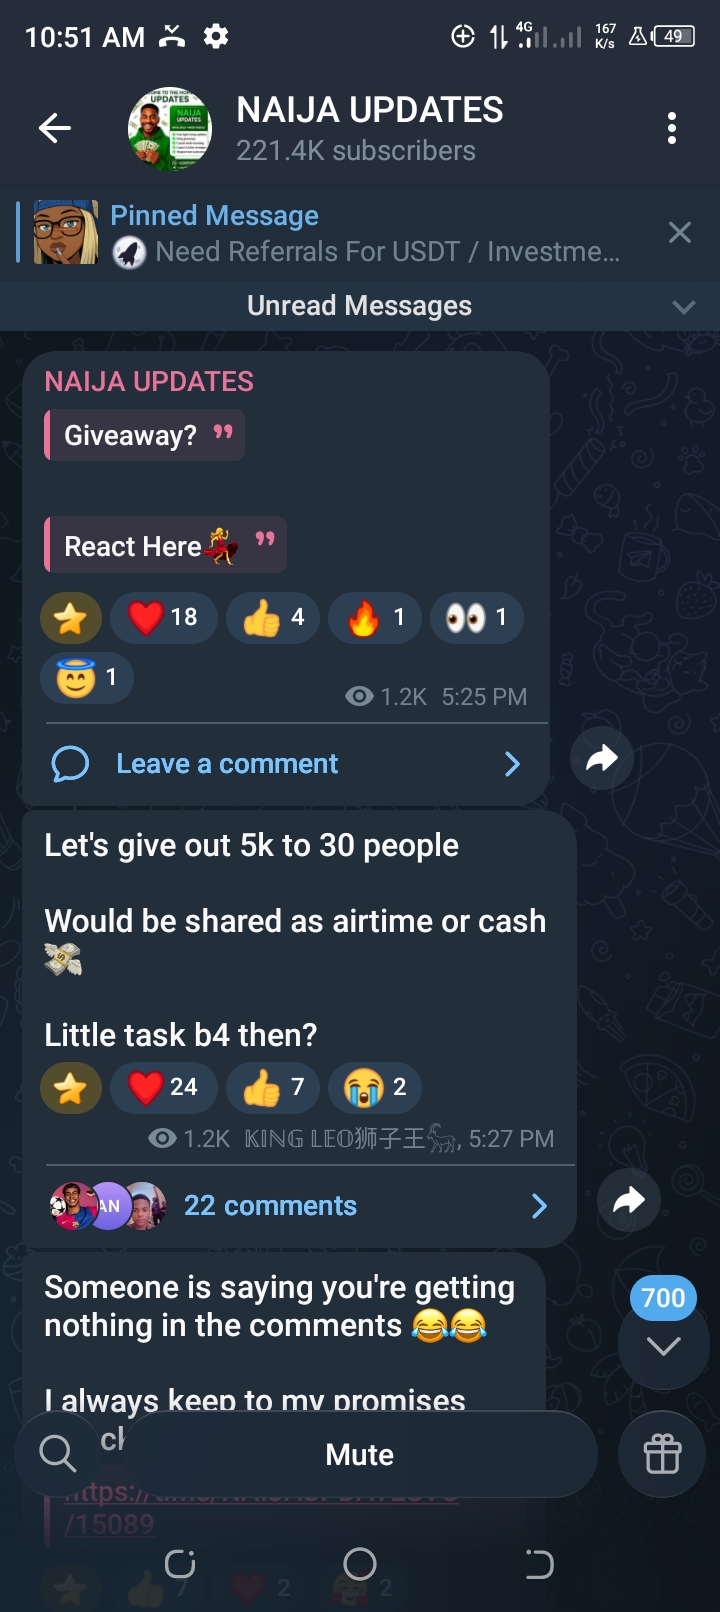
Task: Toggle the fire reaction showing 1
Action: [375, 617]
